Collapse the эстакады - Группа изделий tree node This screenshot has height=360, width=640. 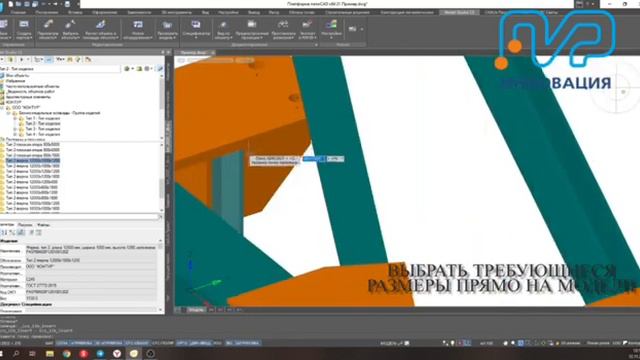click(8, 113)
